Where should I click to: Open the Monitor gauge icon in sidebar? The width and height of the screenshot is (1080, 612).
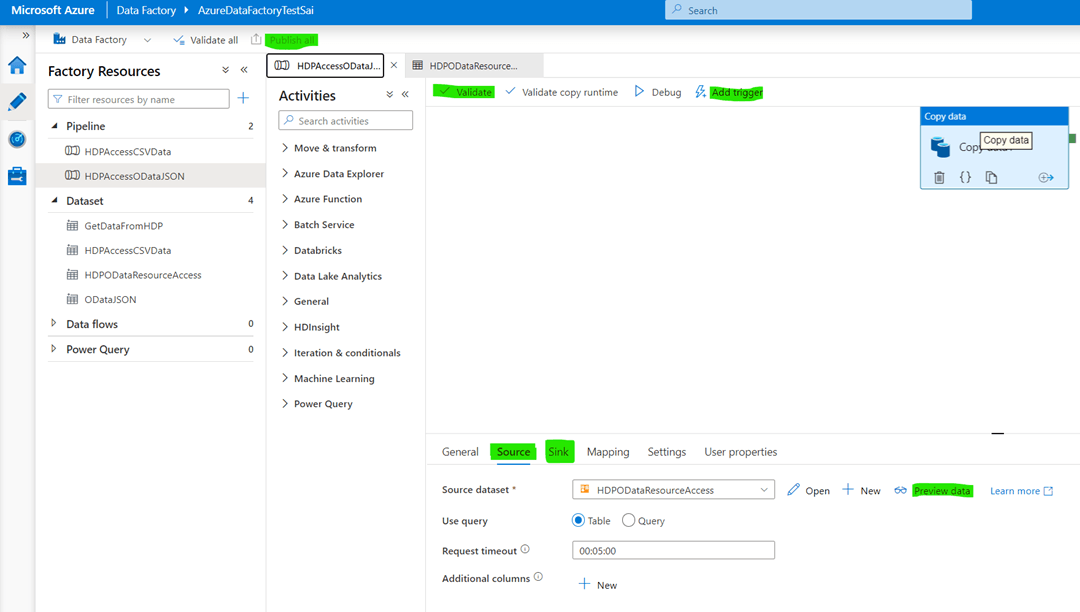pyautogui.click(x=17, y=139)
